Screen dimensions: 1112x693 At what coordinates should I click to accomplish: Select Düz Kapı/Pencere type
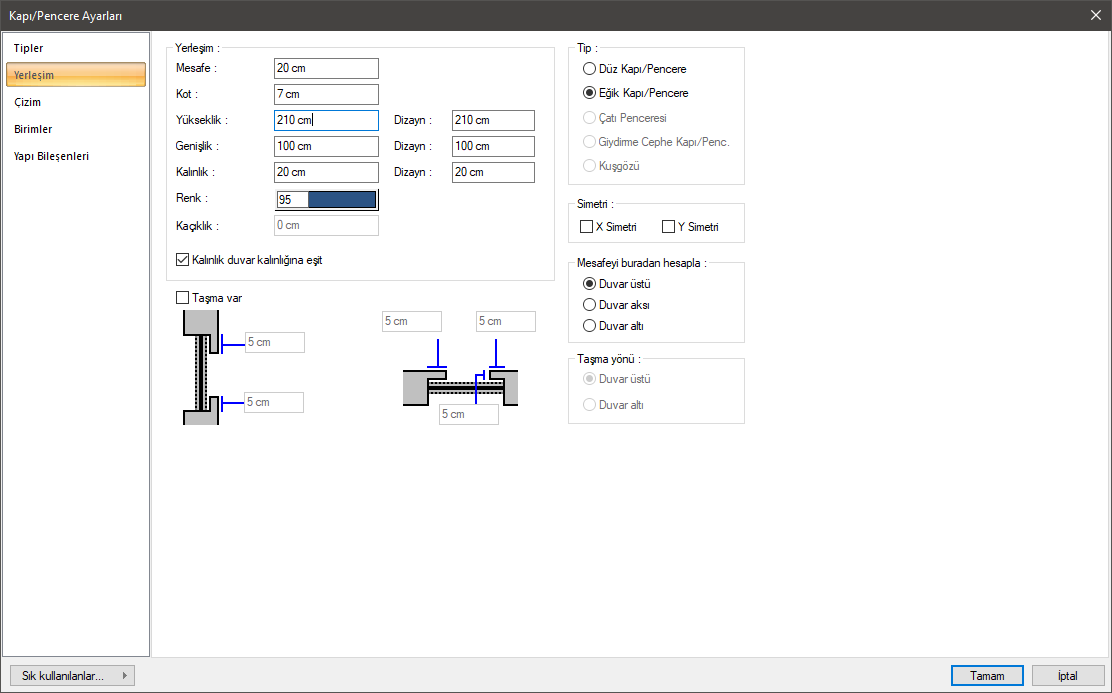(590, 69)
